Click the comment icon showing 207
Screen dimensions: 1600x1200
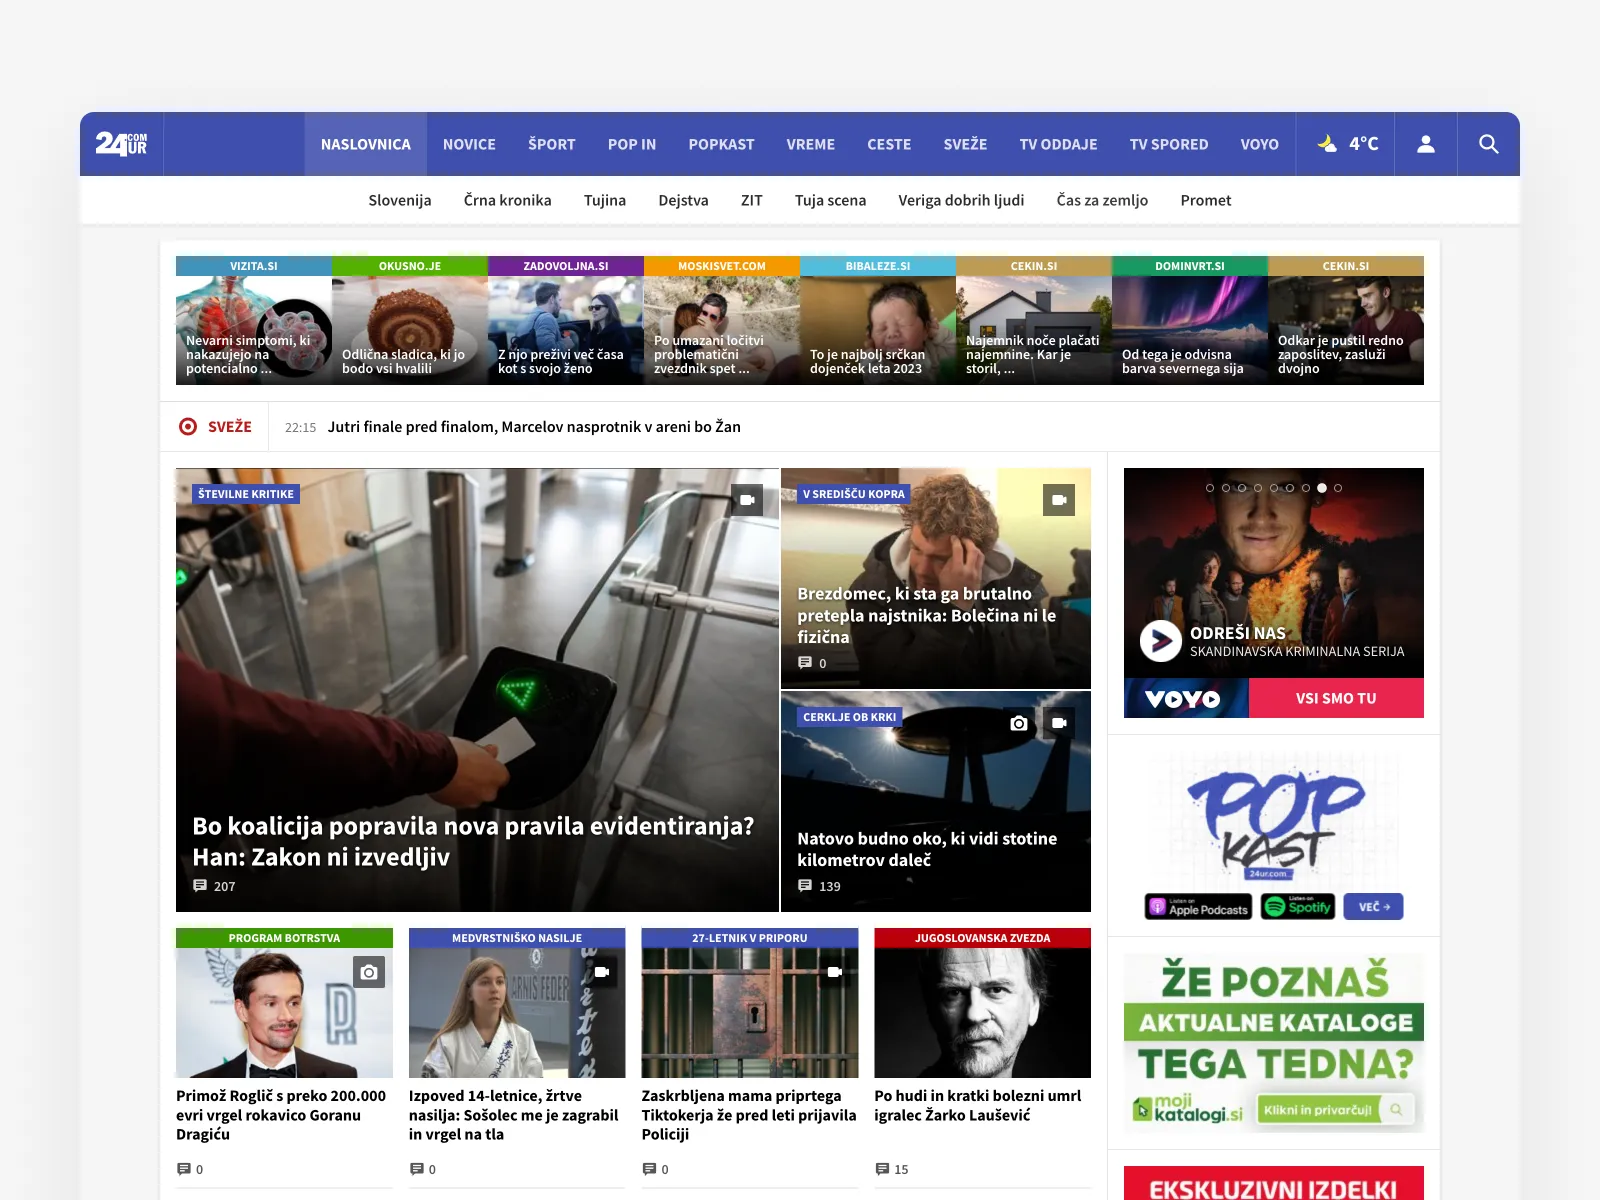(x=200, y=886)
